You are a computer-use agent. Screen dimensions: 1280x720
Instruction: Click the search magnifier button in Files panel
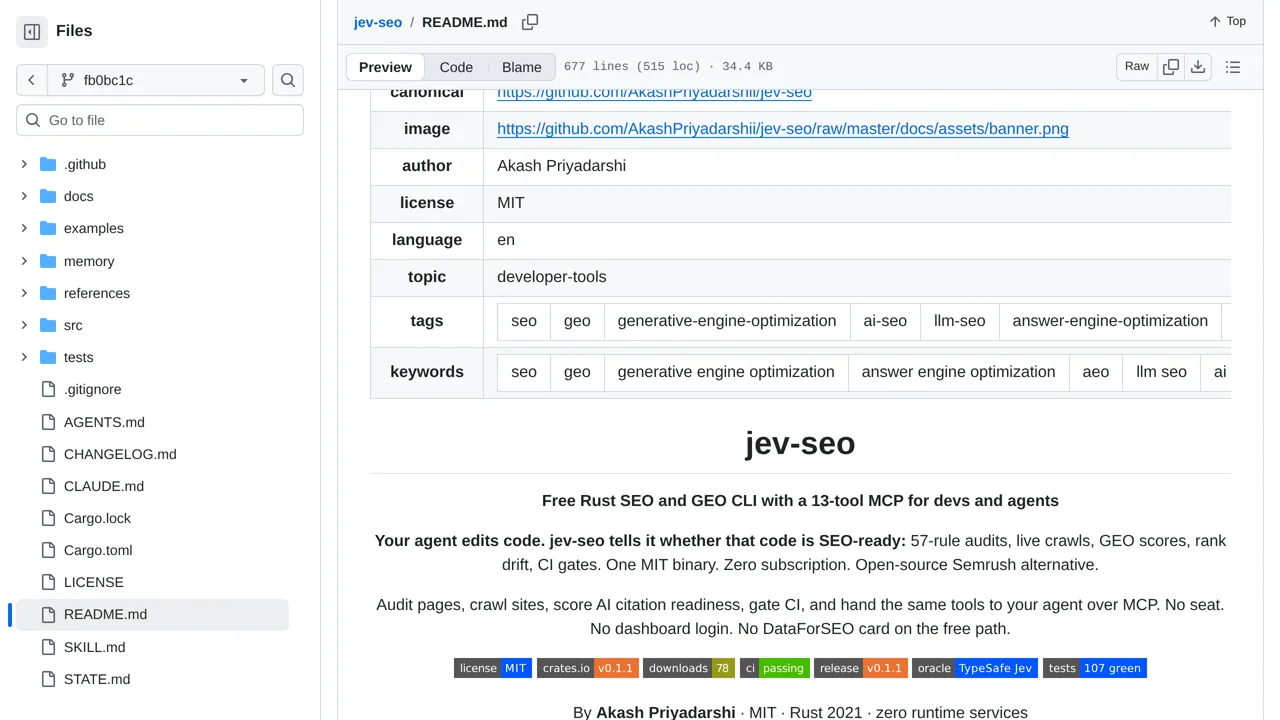pos(288,80)
